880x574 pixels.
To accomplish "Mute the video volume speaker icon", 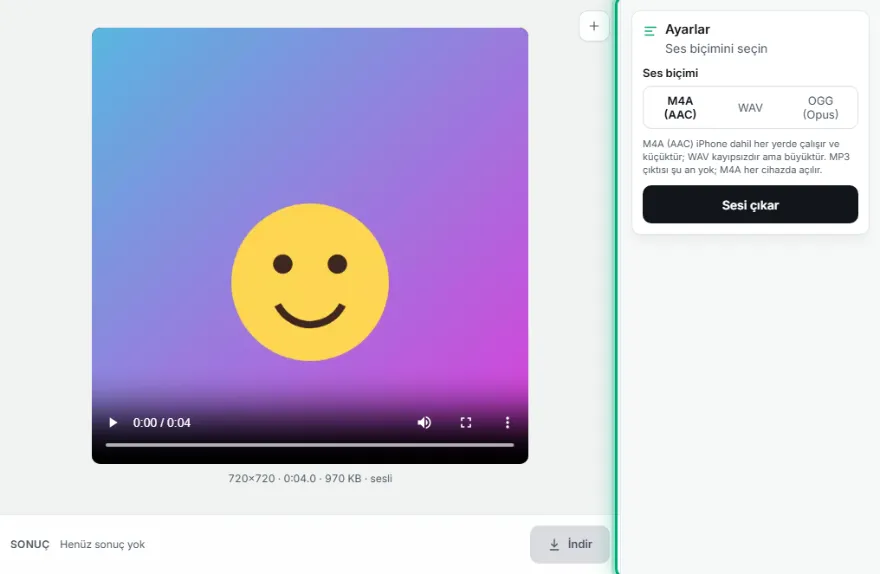I will (x=424, y=423).
